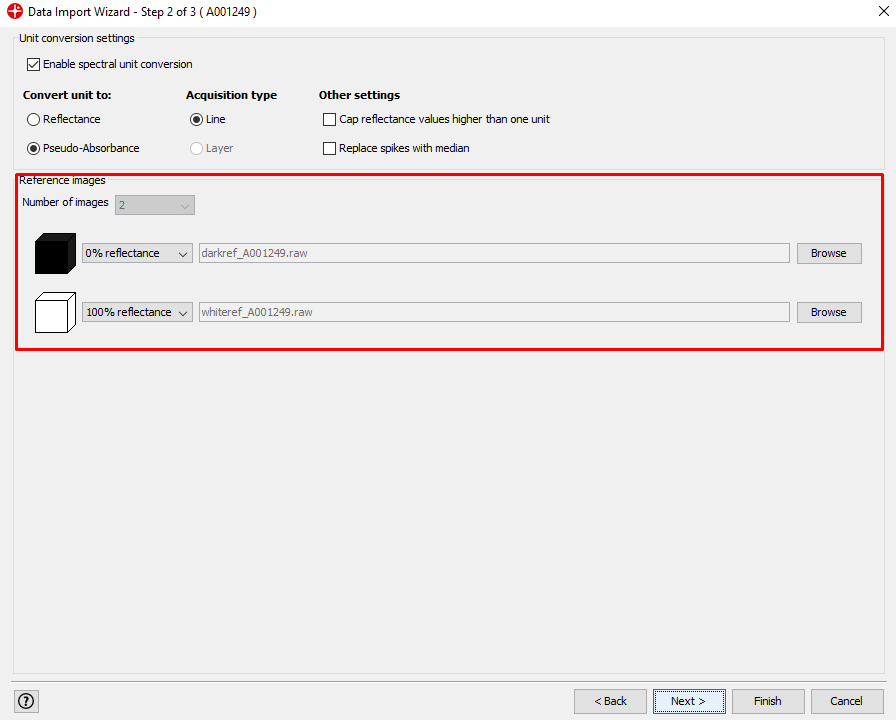Click the black cube dark reference icon
Screen dimensions: 896x720
[x=55, y=254]
